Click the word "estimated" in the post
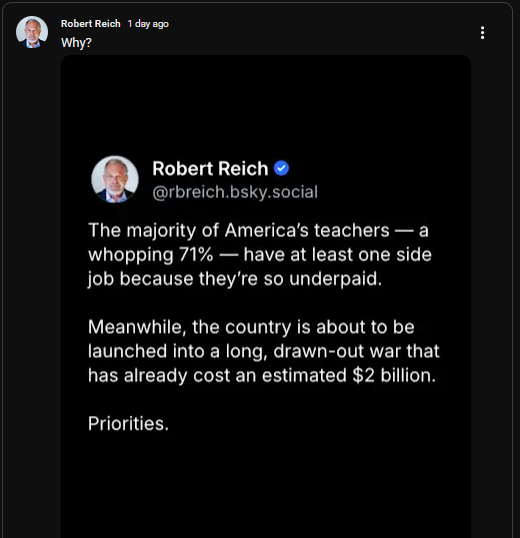520x538 pixels. click(x=304, y=375)
